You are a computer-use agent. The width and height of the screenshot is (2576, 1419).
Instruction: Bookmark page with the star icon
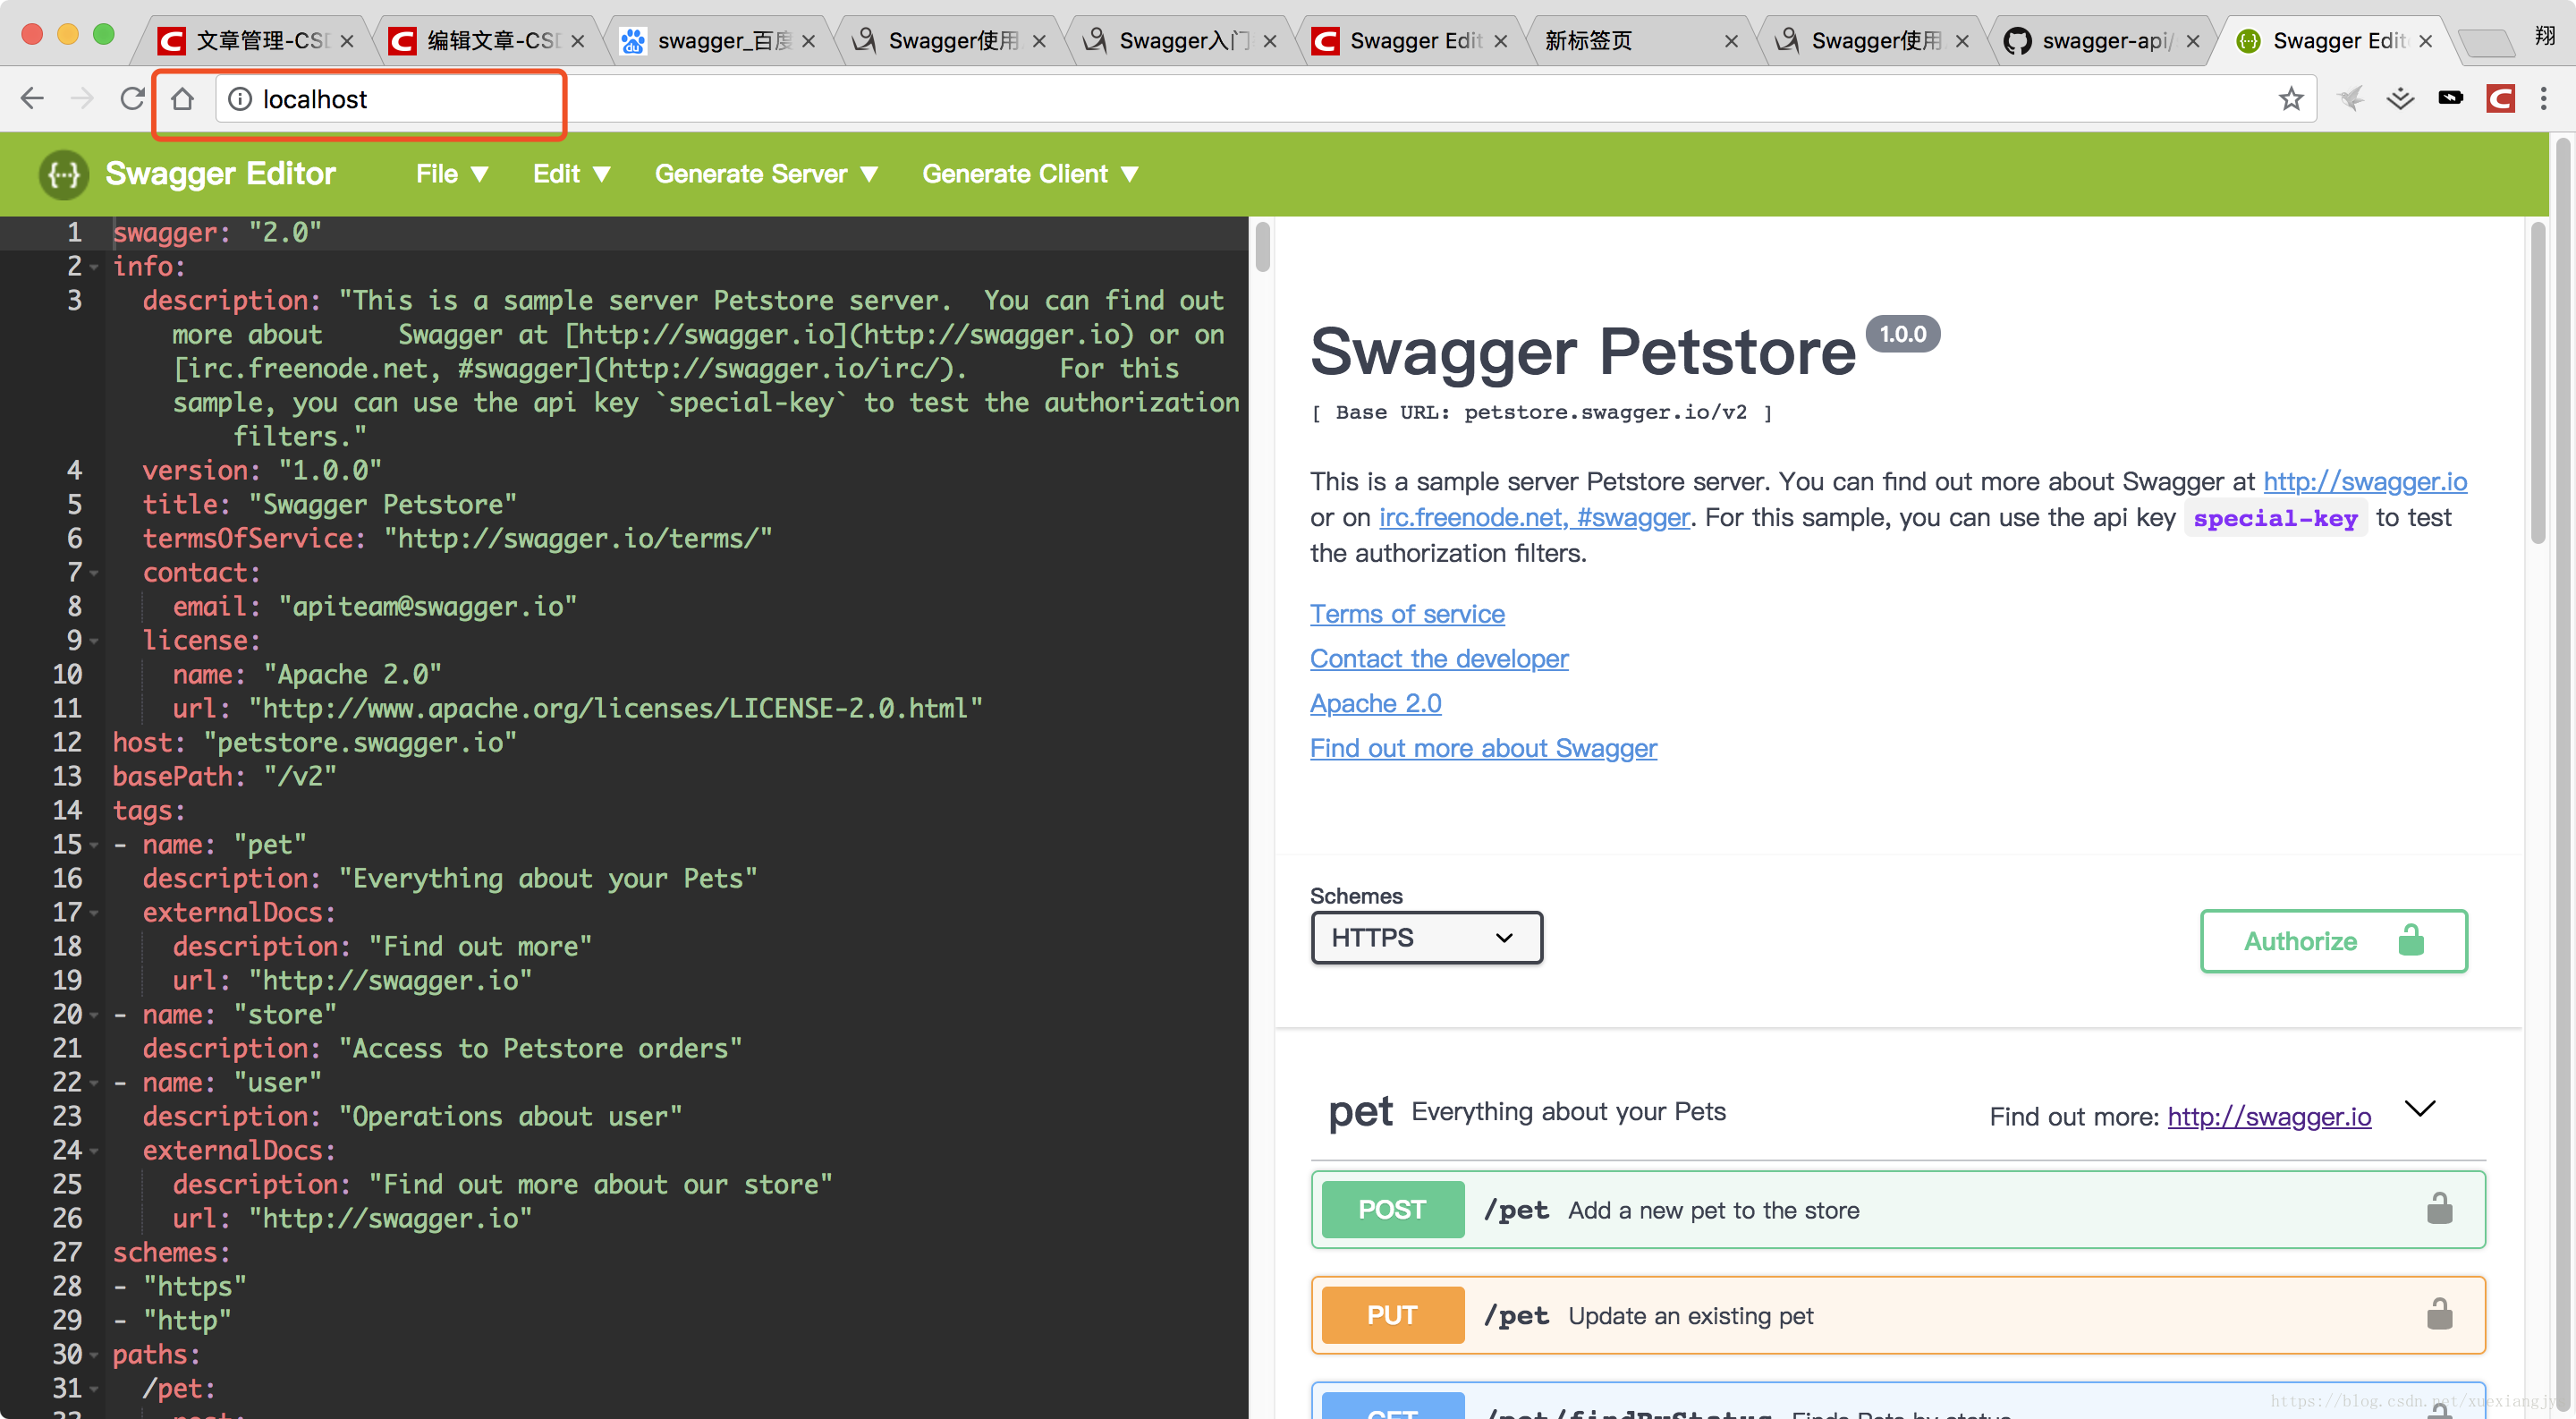click(2290, 98)
